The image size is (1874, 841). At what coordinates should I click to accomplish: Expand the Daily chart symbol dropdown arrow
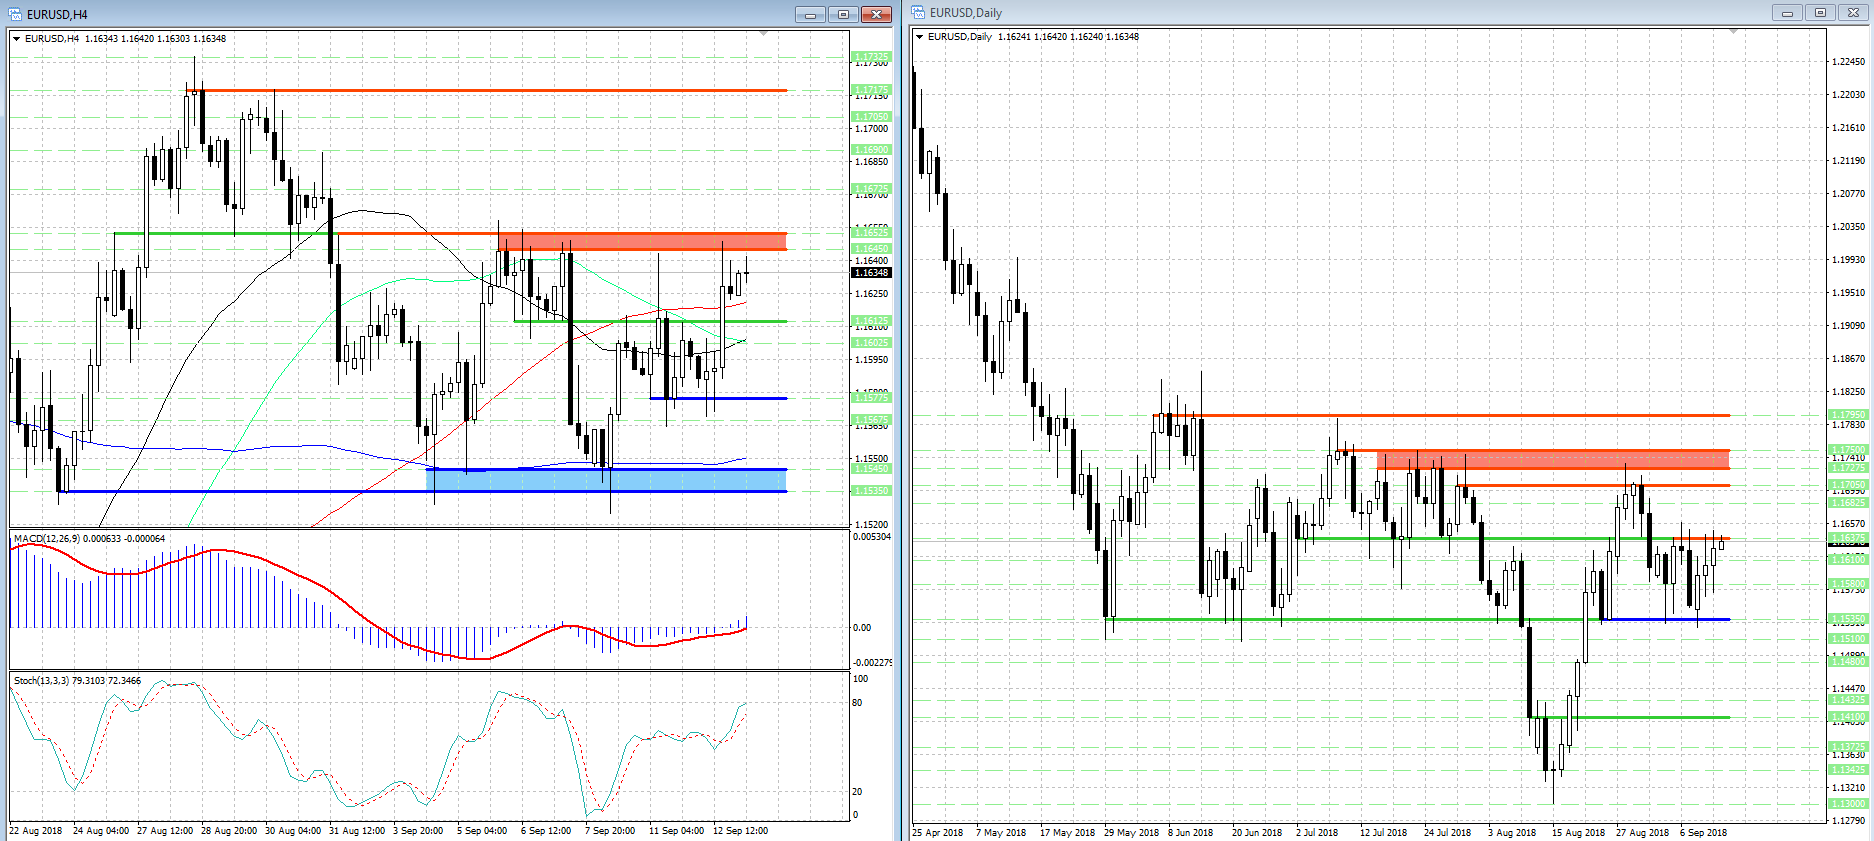coord(920,37)
